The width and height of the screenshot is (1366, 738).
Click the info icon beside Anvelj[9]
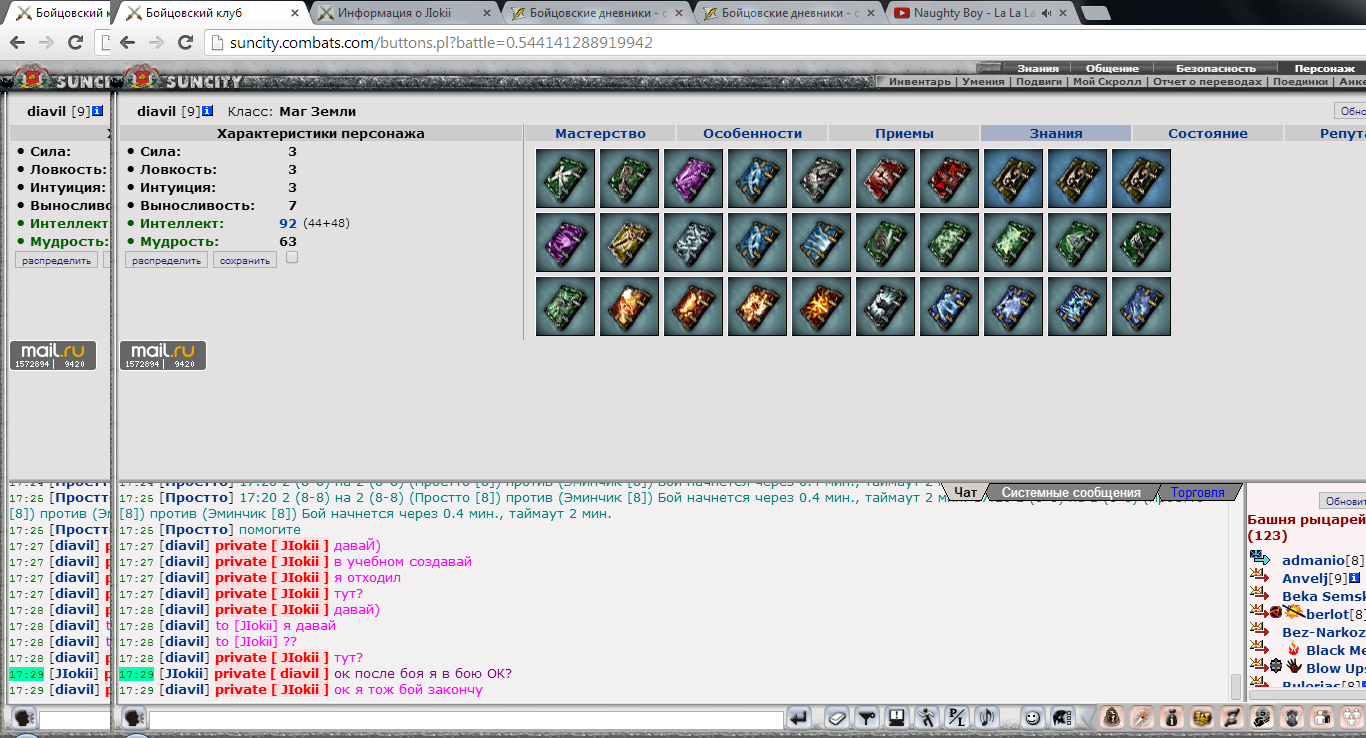[1354, 578]
